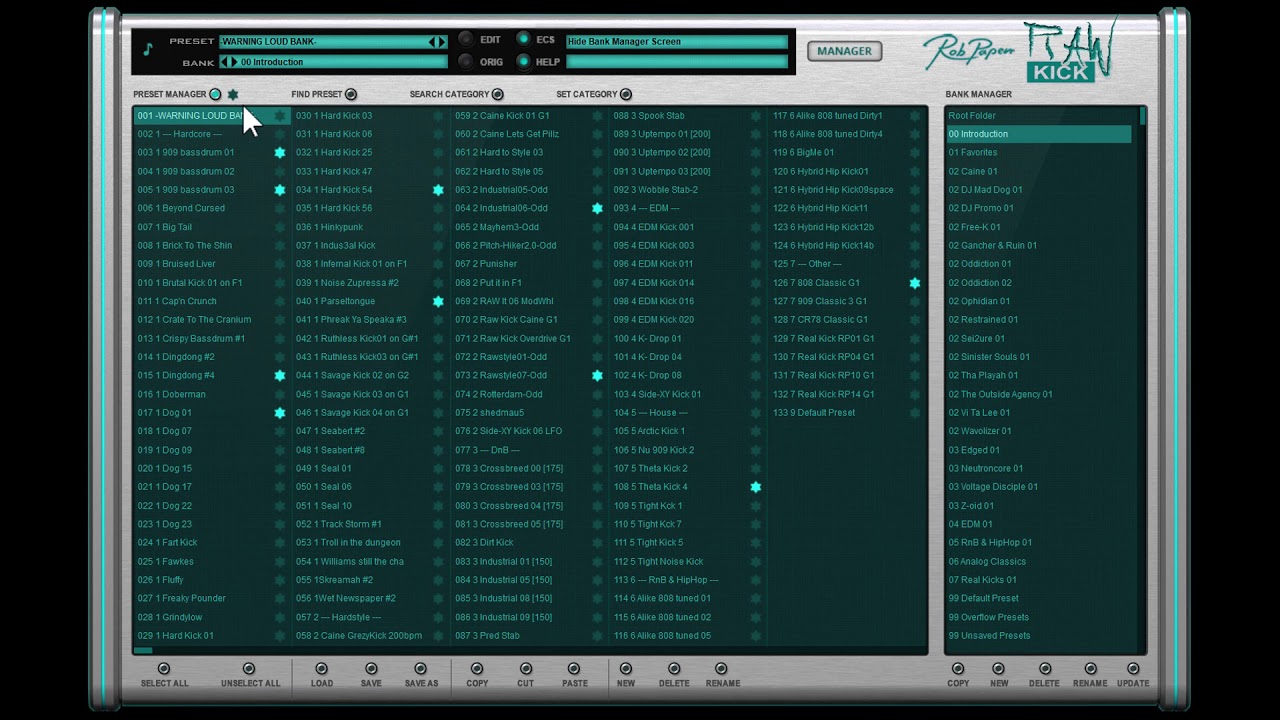1280x720 pixels.
Task: Step to next bank with right arrow
Action: (x=234, y=62)
